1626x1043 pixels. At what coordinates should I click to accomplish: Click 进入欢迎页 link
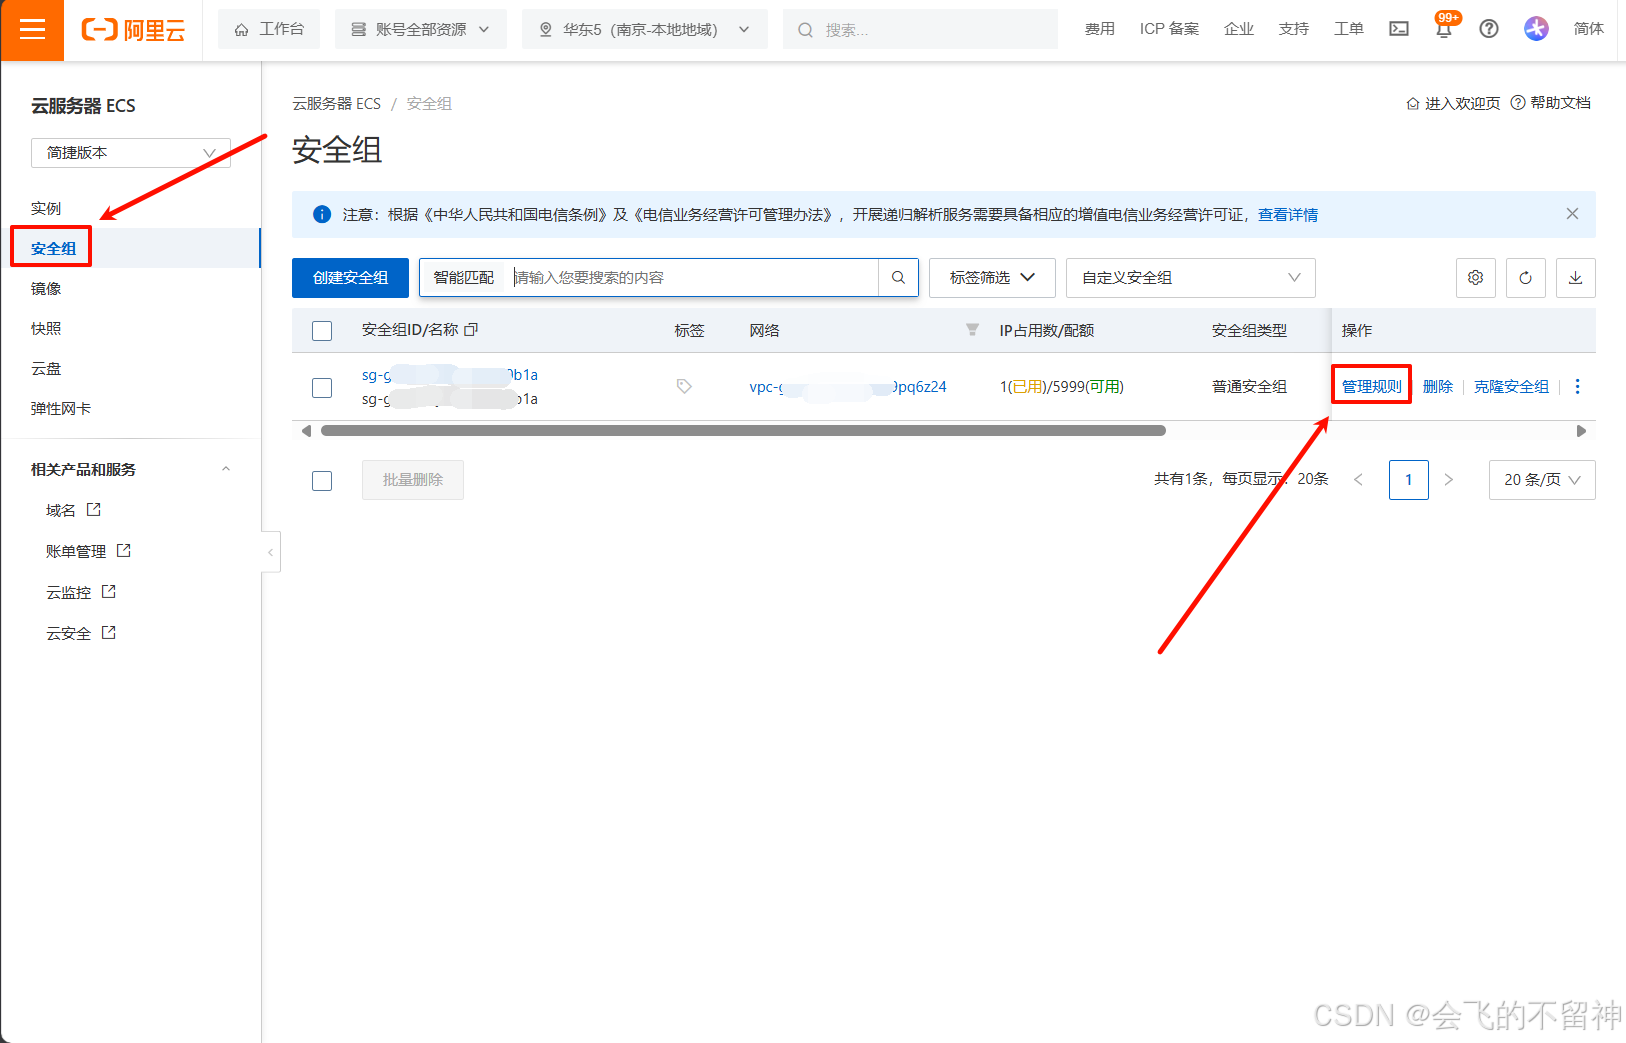tap(1453, 103)
